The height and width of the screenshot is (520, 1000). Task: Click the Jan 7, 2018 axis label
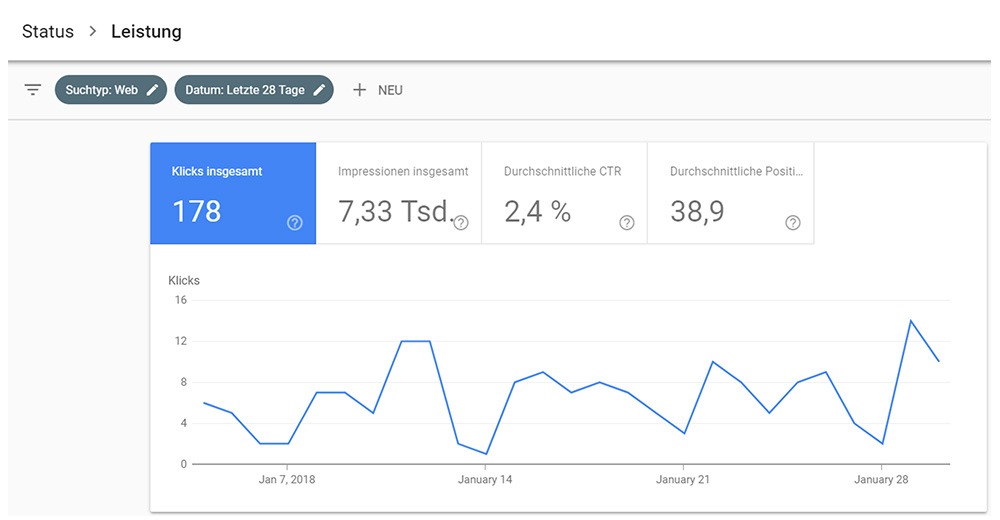coord(287,479)
